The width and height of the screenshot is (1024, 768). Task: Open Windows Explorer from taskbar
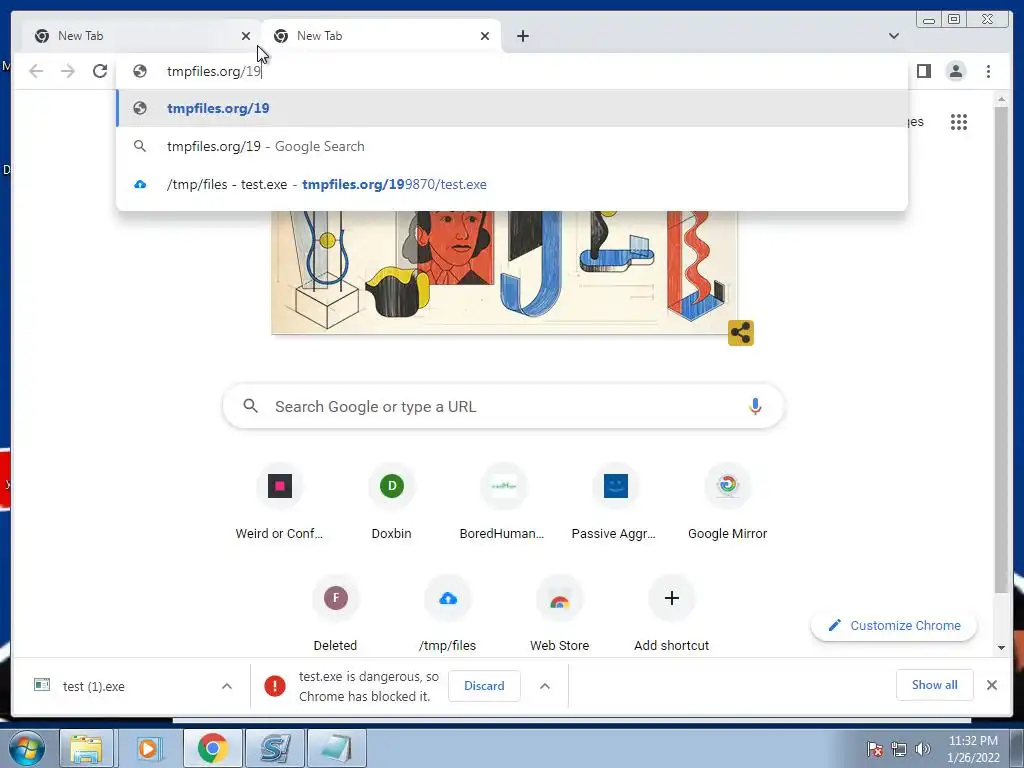86,748
